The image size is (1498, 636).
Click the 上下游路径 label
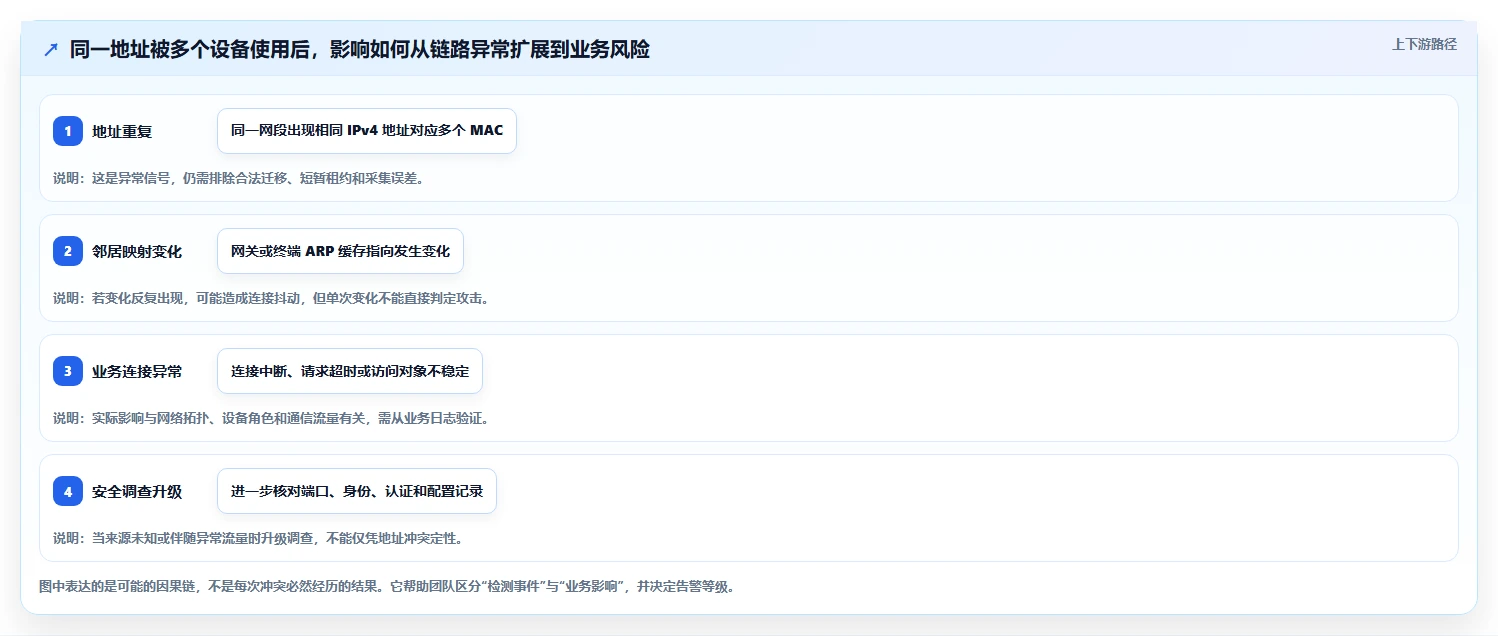coord(1424,44)
